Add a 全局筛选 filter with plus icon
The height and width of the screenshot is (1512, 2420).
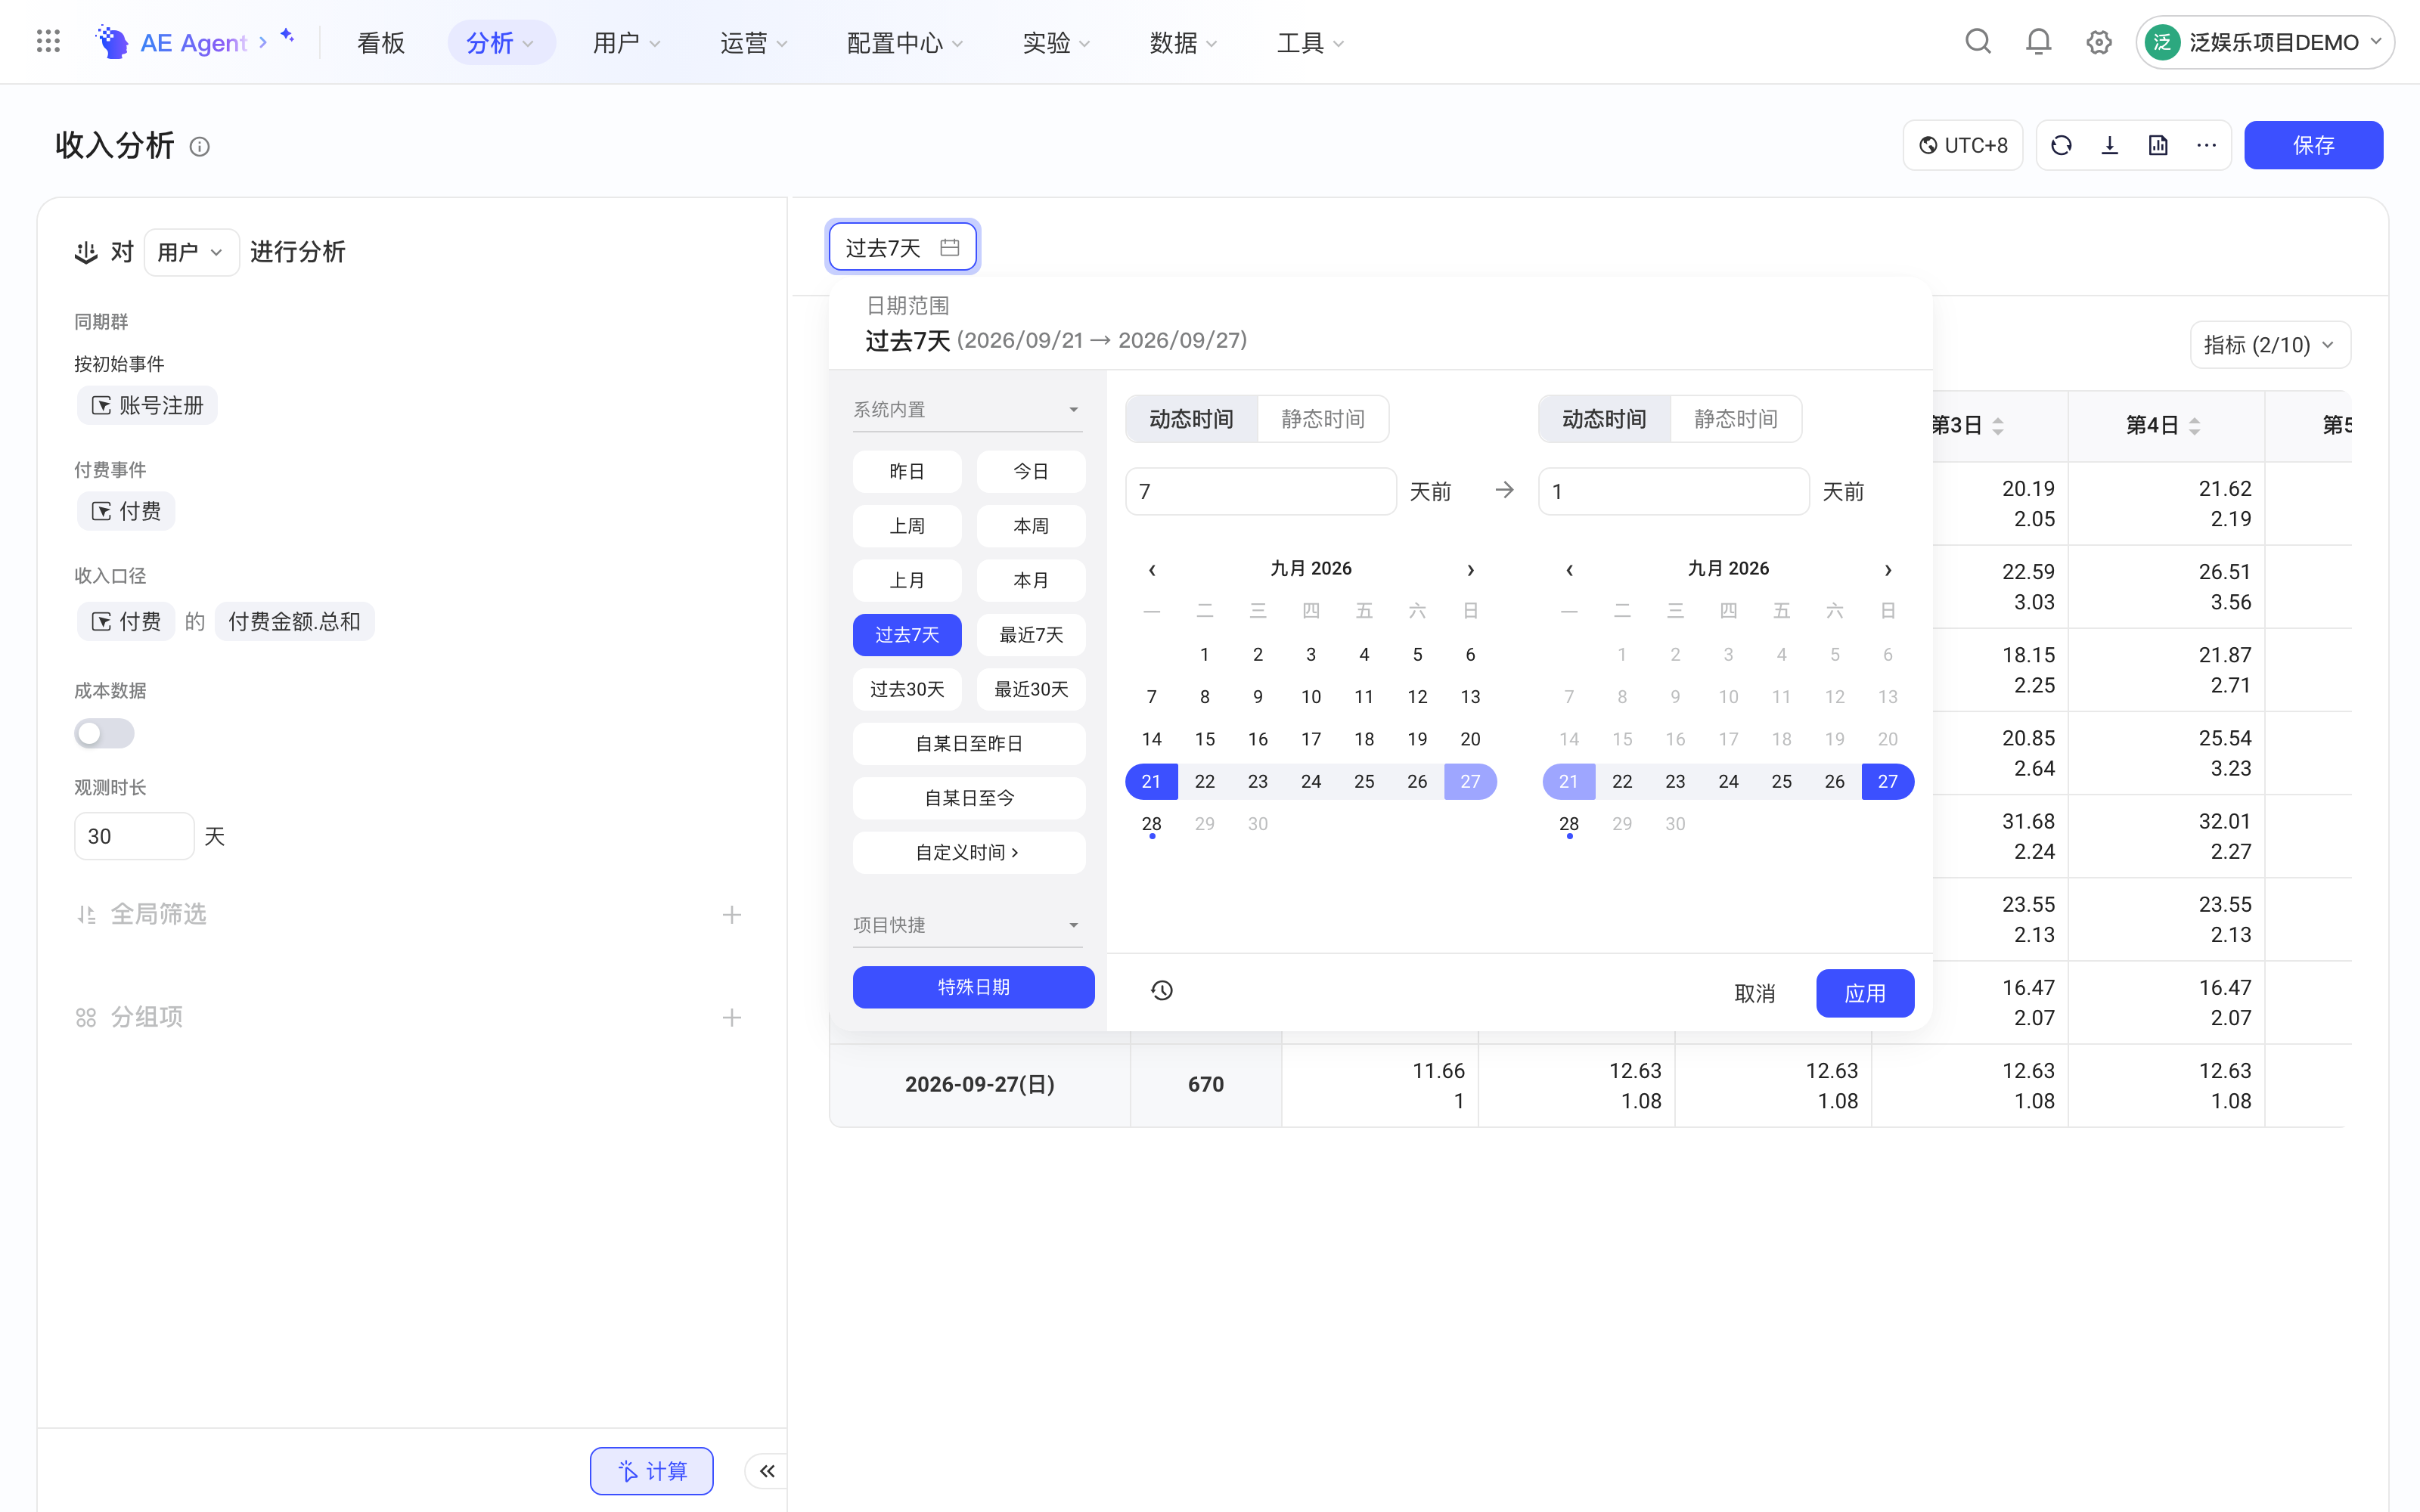(732, 914)
